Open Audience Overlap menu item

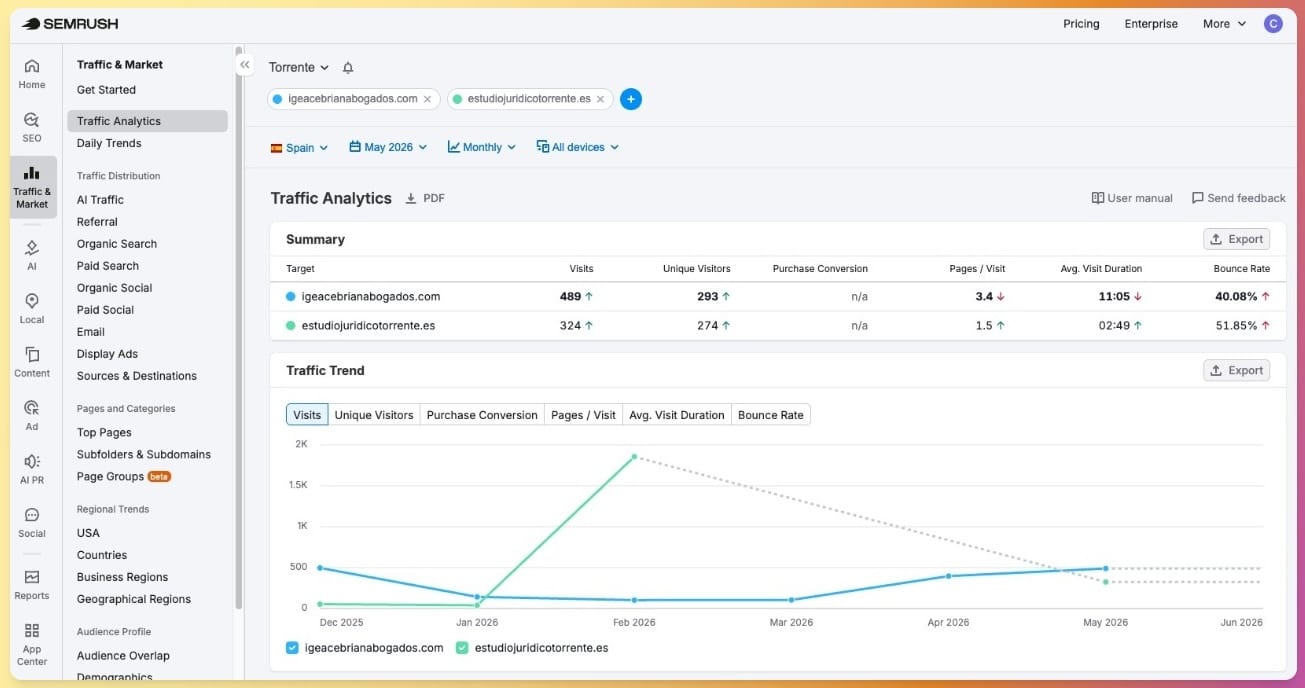[x=123, y=656]
